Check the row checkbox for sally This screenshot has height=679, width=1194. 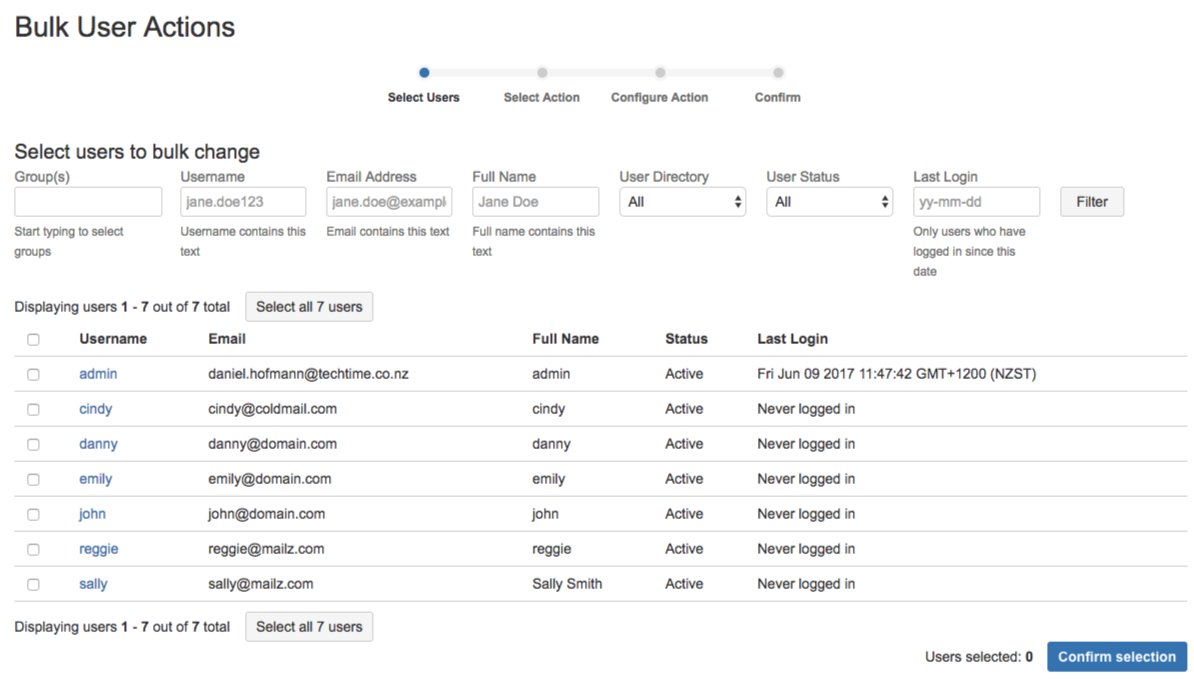33,584
